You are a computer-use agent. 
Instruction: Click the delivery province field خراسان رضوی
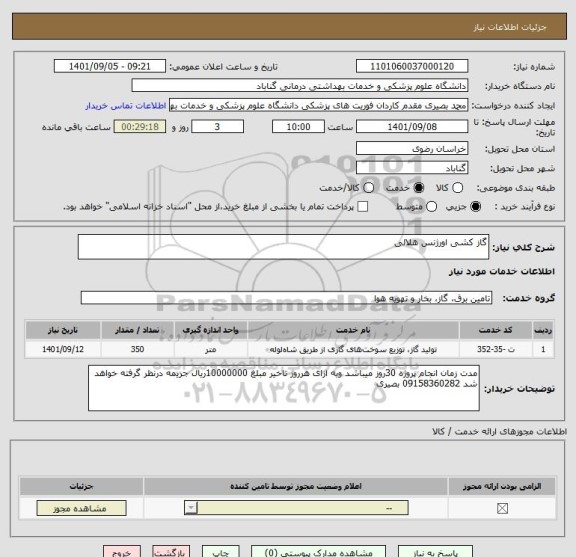412,149
